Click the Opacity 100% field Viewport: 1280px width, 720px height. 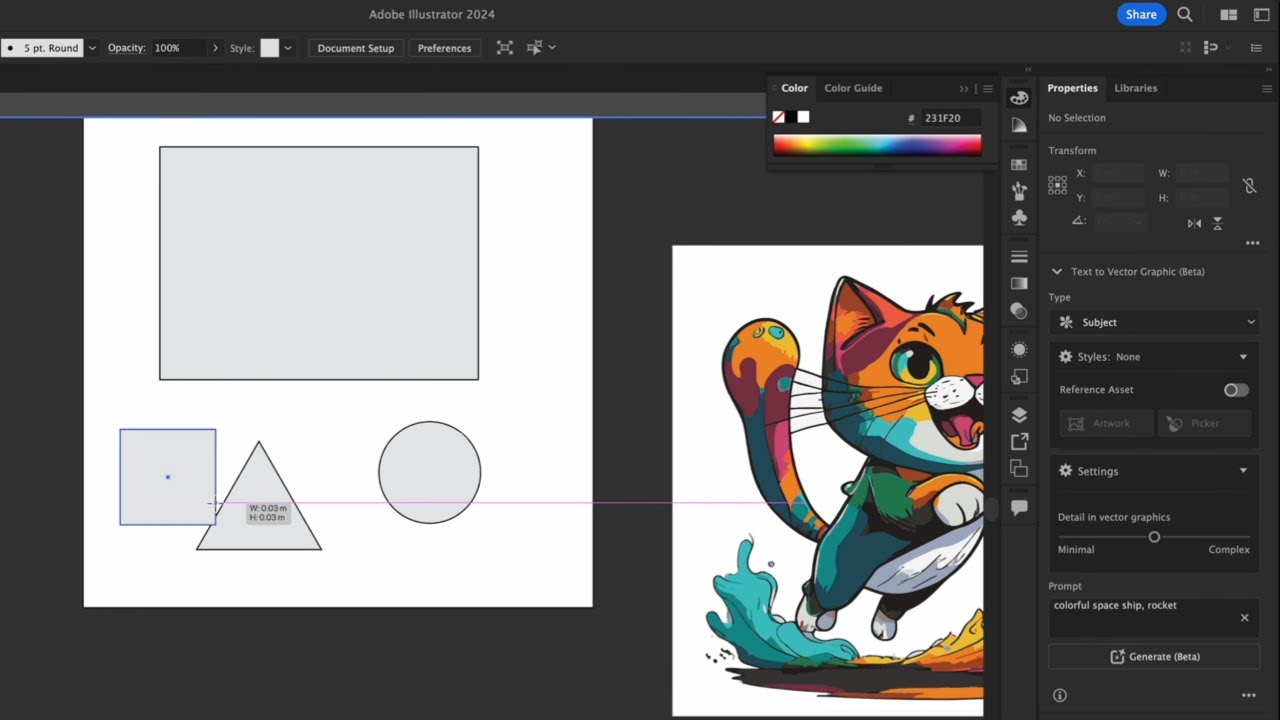[179, 48]
